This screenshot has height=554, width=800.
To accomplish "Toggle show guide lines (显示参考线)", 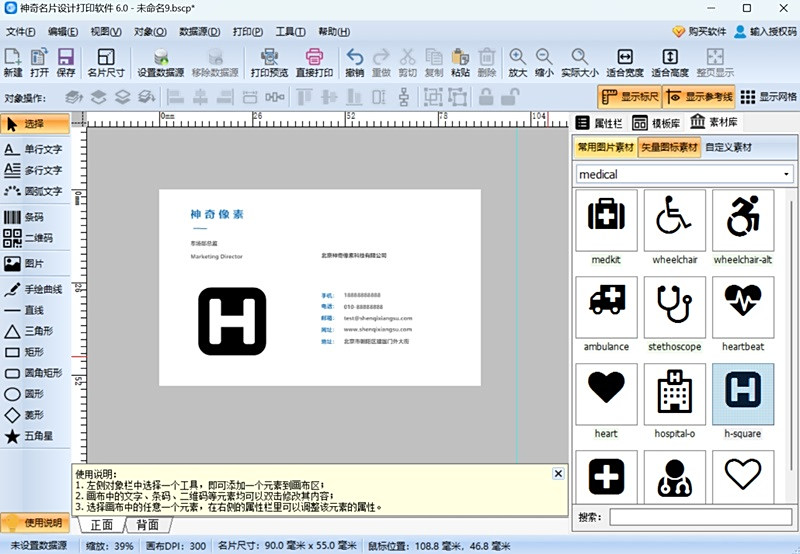I will pos(699,97).
